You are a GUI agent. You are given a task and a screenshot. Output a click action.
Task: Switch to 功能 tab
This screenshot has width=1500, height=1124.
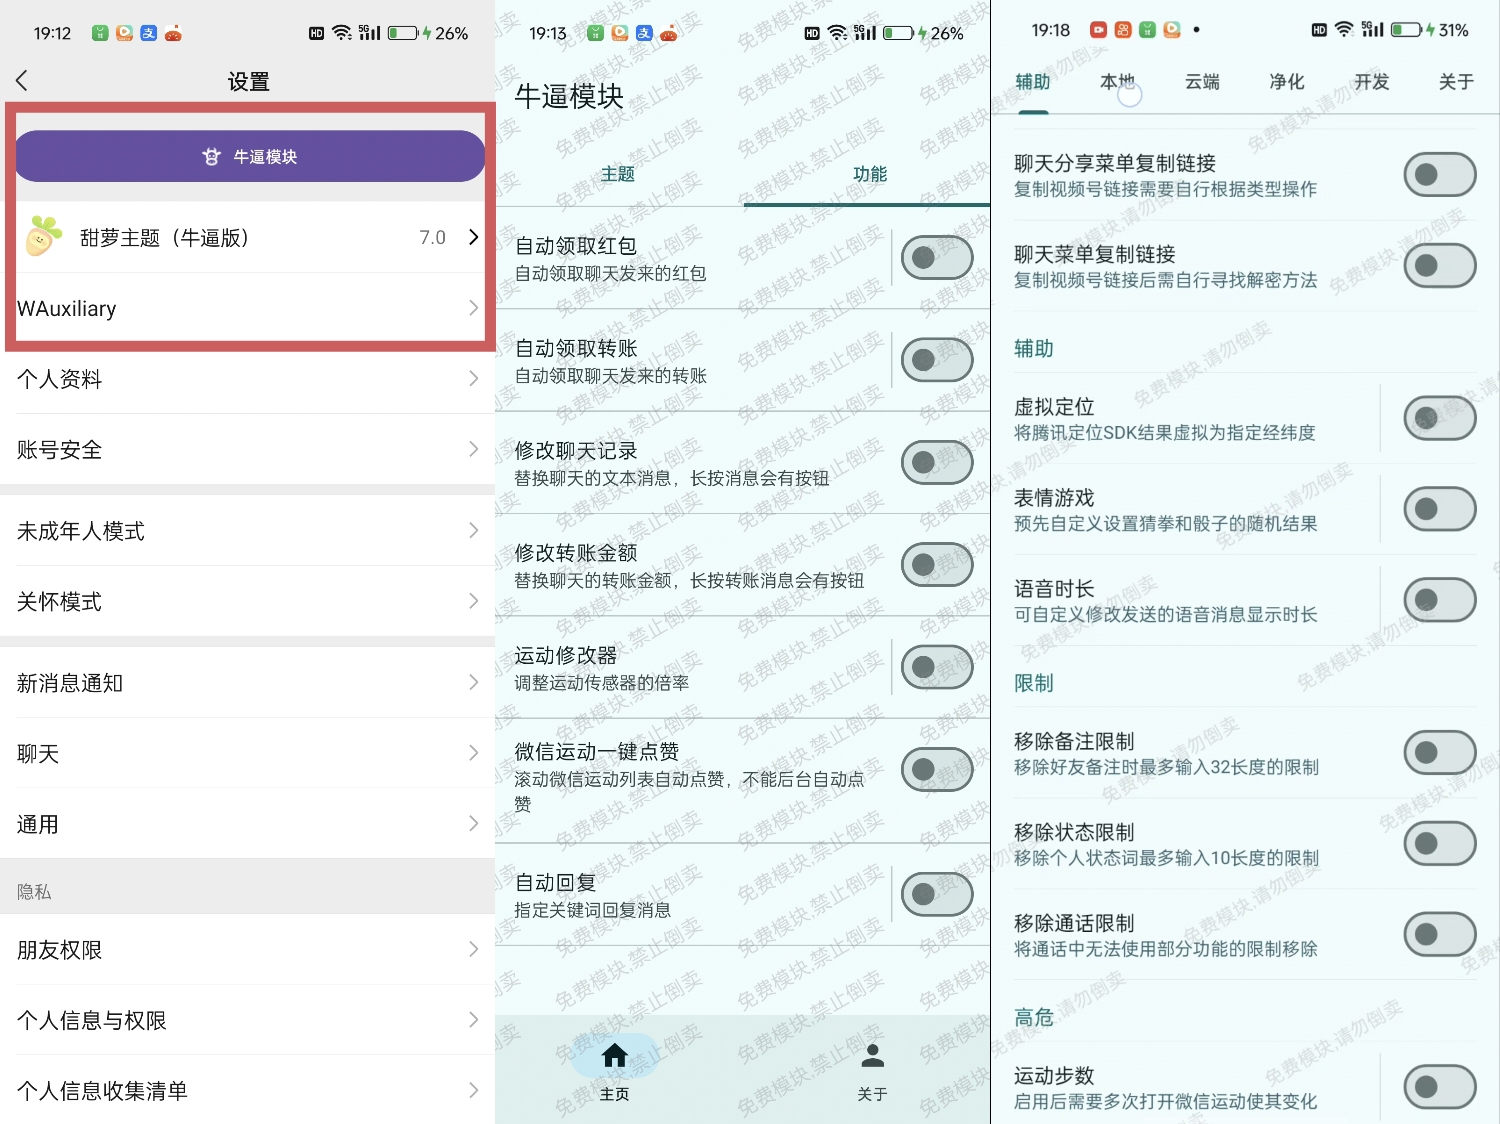click(870, 174)
